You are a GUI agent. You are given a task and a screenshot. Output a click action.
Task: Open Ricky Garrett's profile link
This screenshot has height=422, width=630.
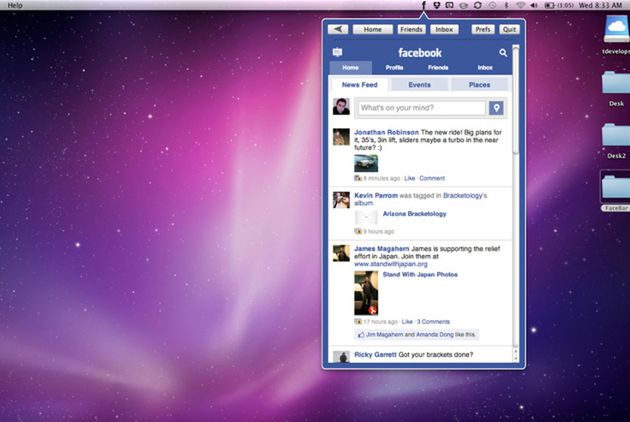coord(375,354)
